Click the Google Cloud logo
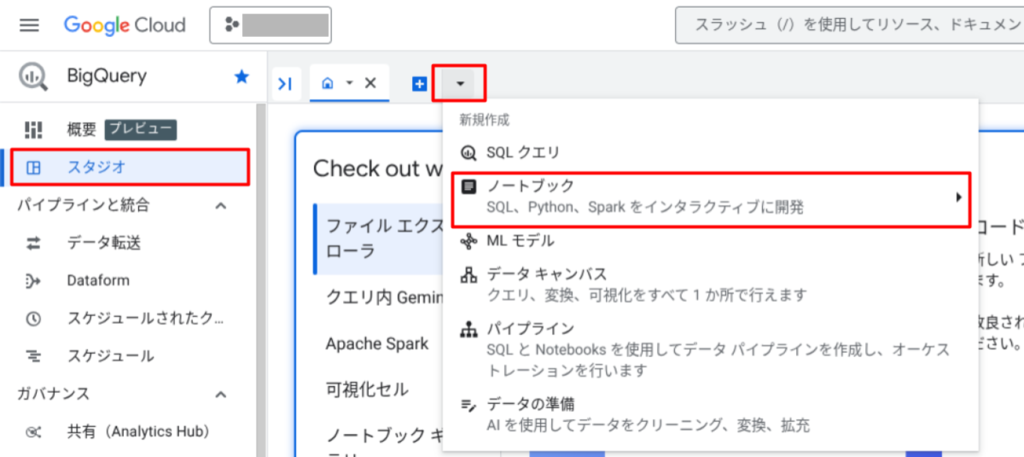1024x457 pixels. point(125,25)
